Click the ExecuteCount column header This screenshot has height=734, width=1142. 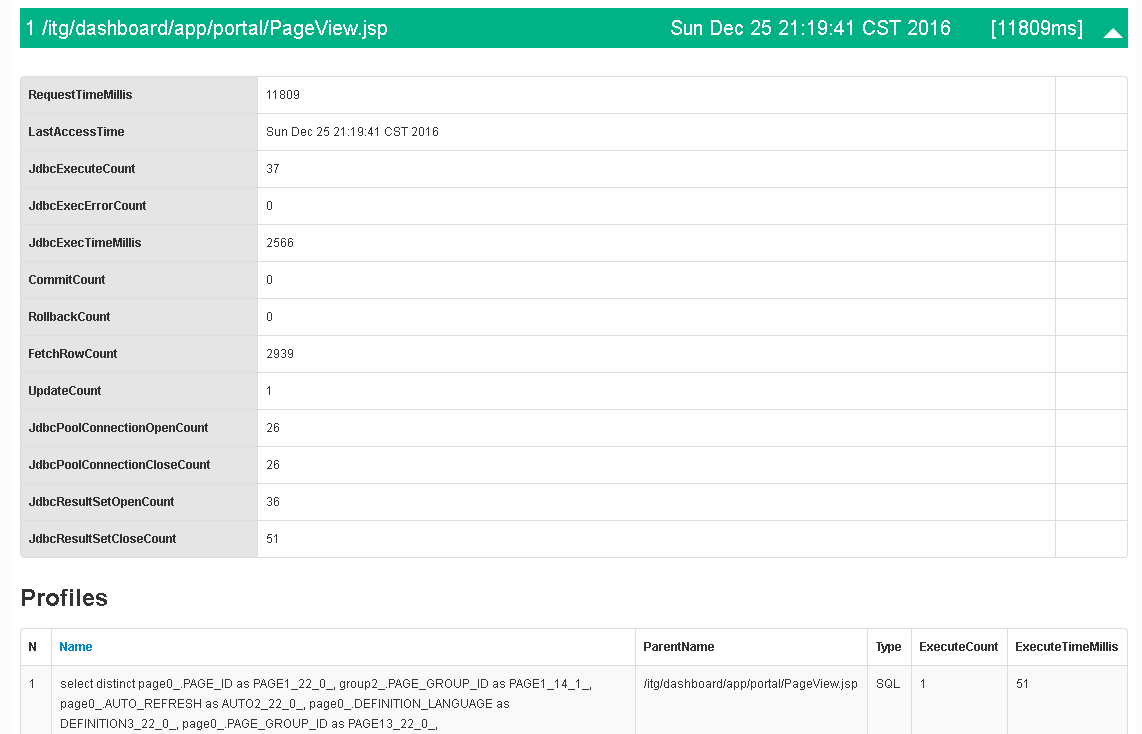click(958, 647)
